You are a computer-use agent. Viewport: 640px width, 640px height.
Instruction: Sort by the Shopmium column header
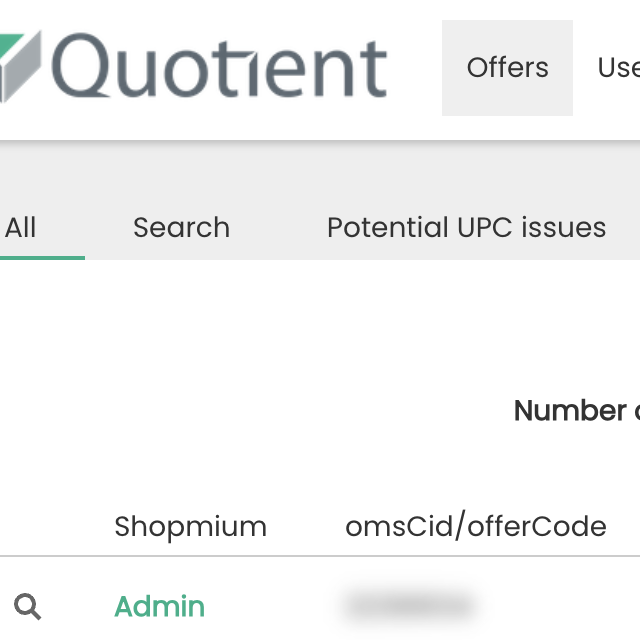click(191, 527)
